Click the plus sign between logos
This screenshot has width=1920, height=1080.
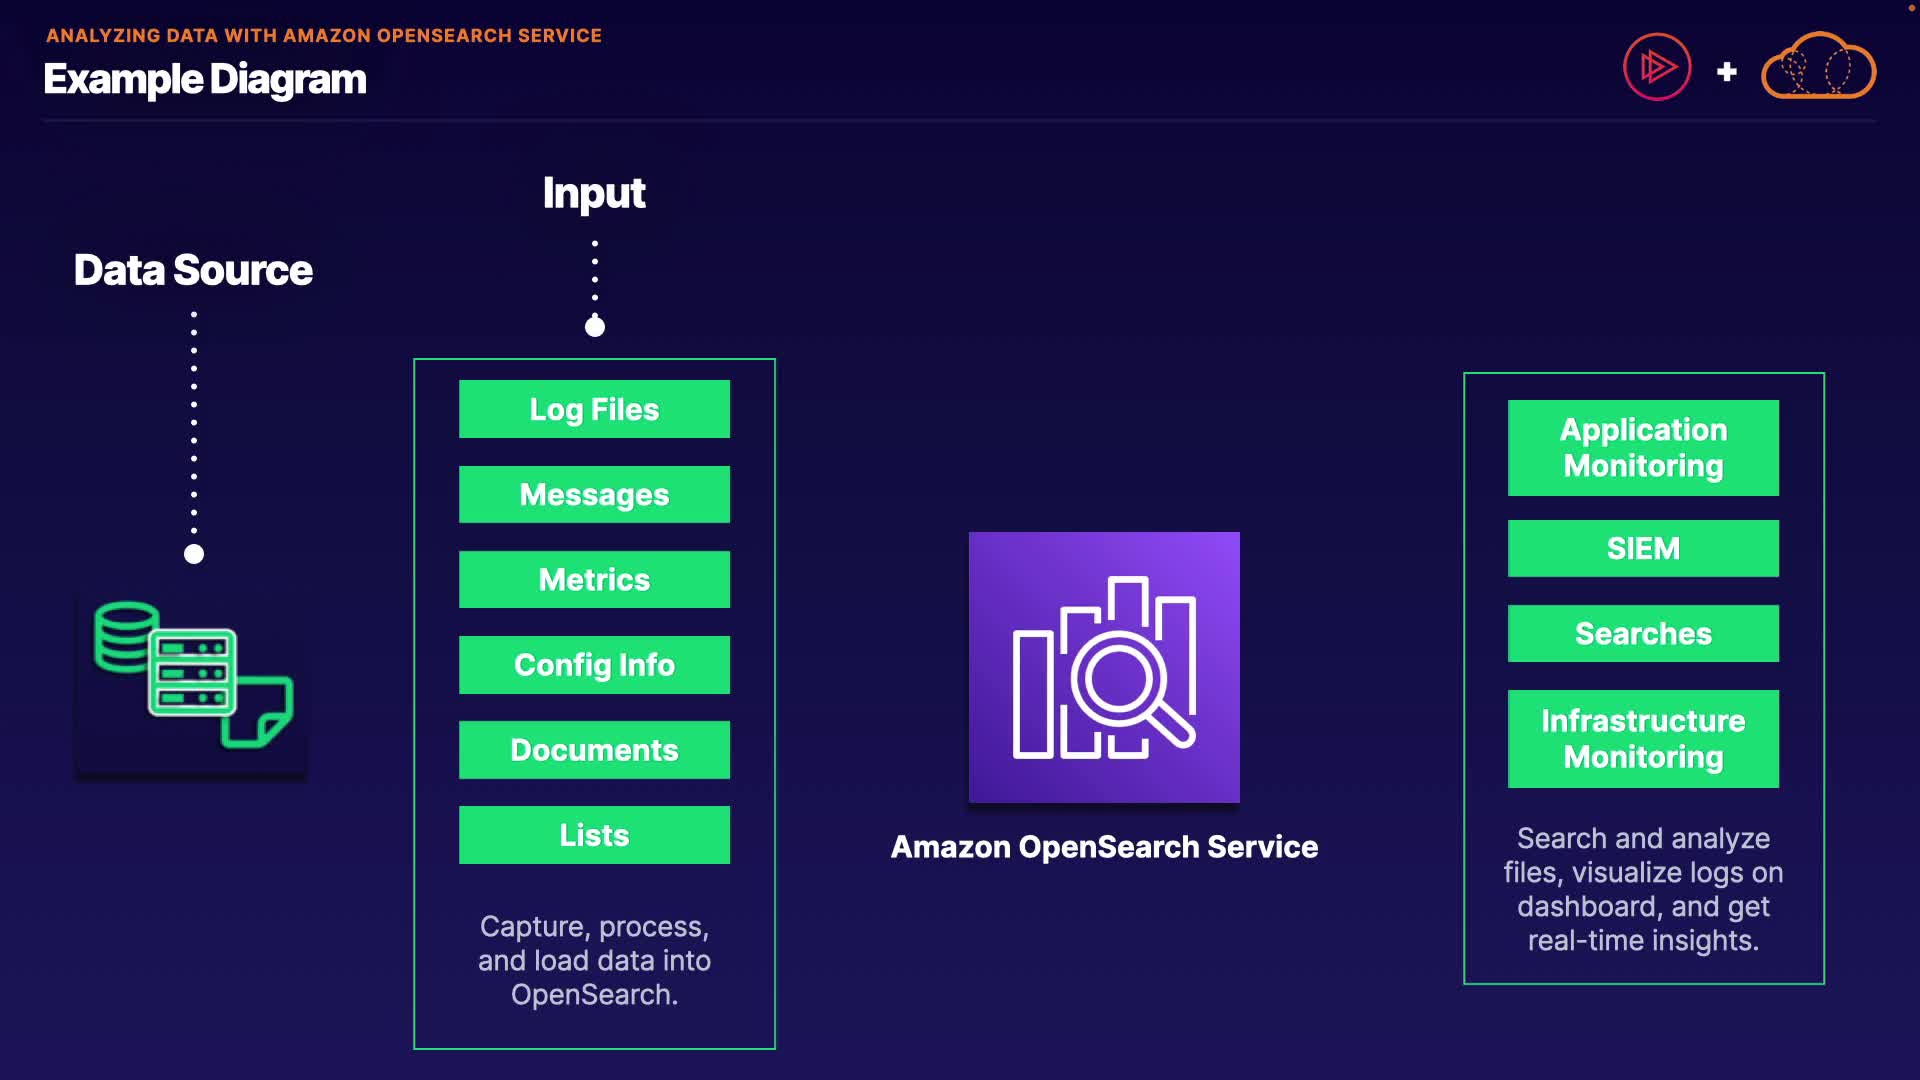click(1726, 72)
